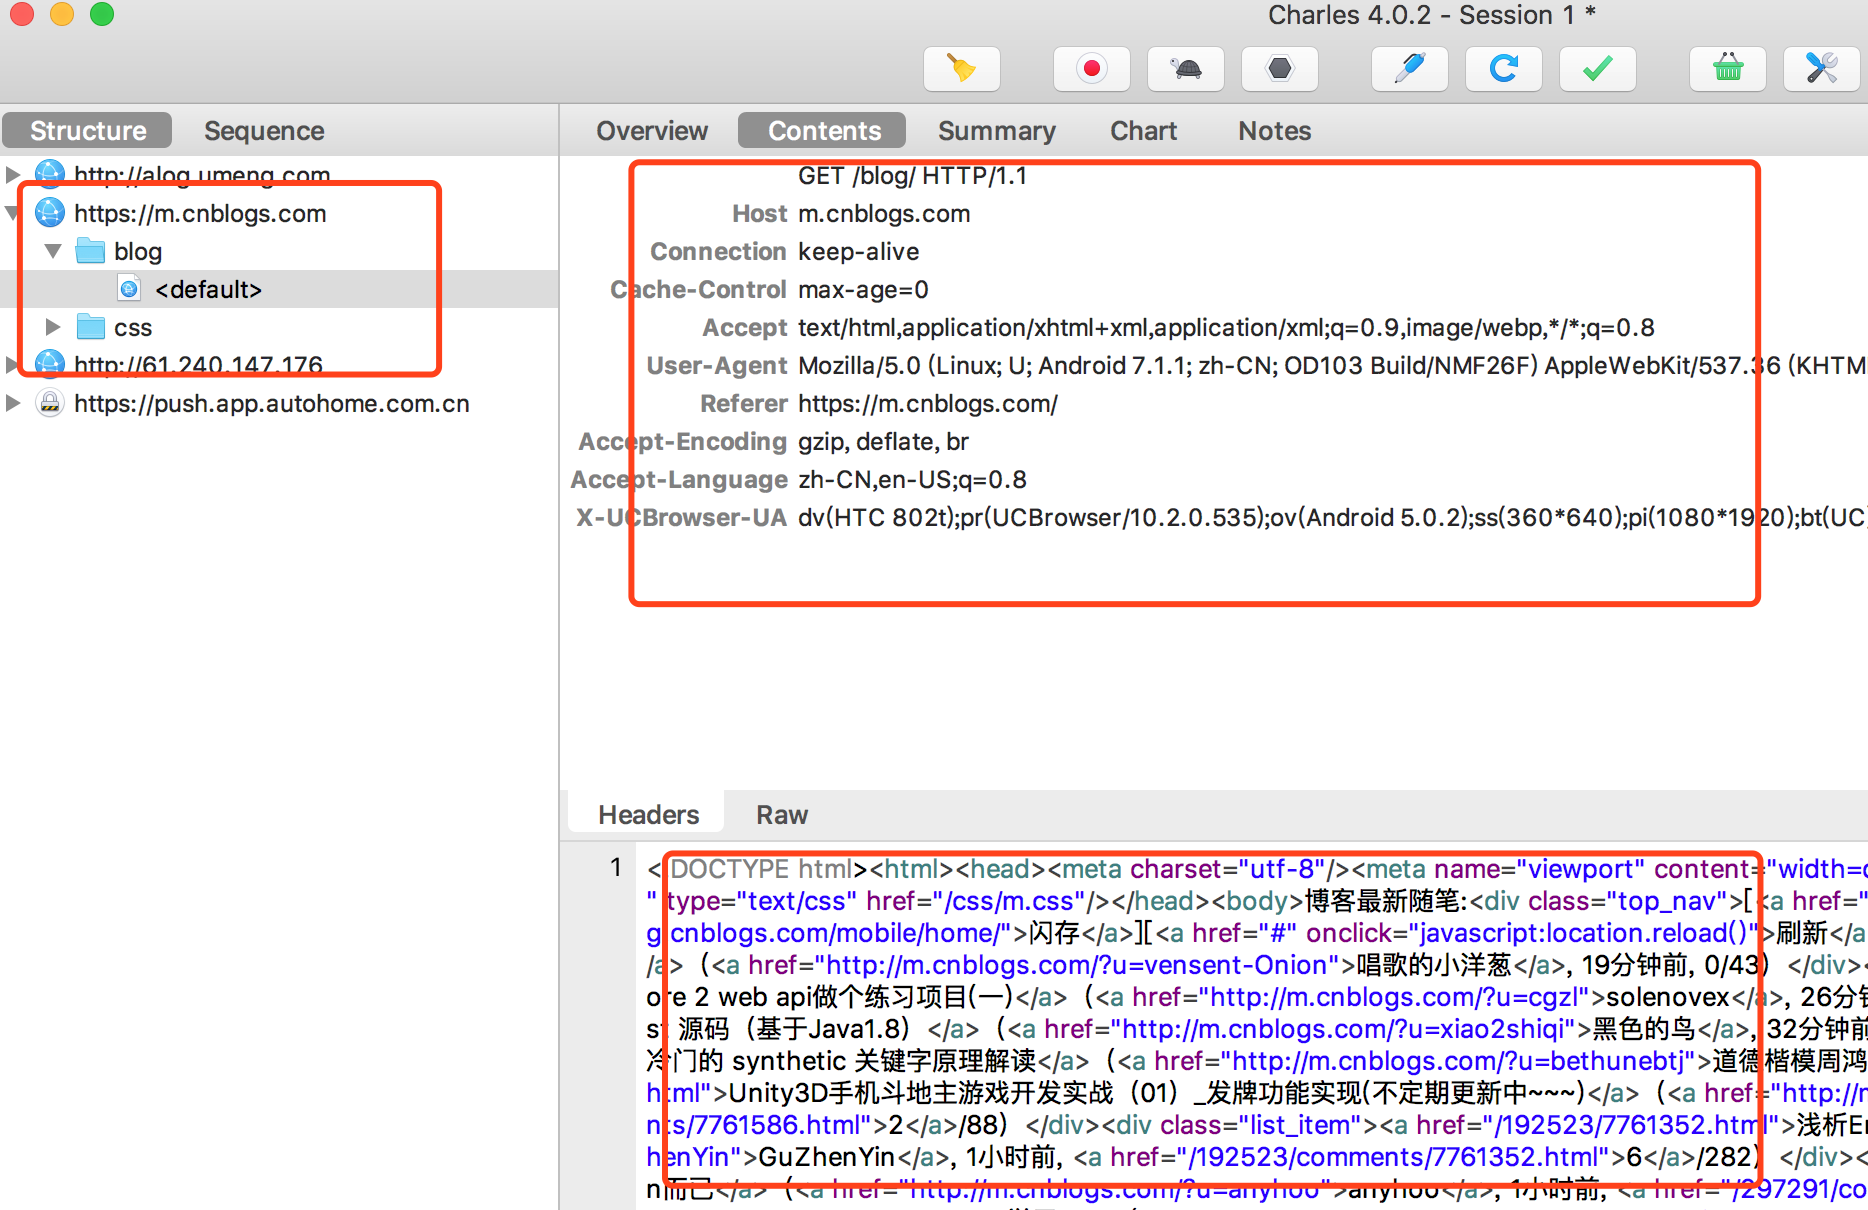Select the Headers sub-tab

648,814
